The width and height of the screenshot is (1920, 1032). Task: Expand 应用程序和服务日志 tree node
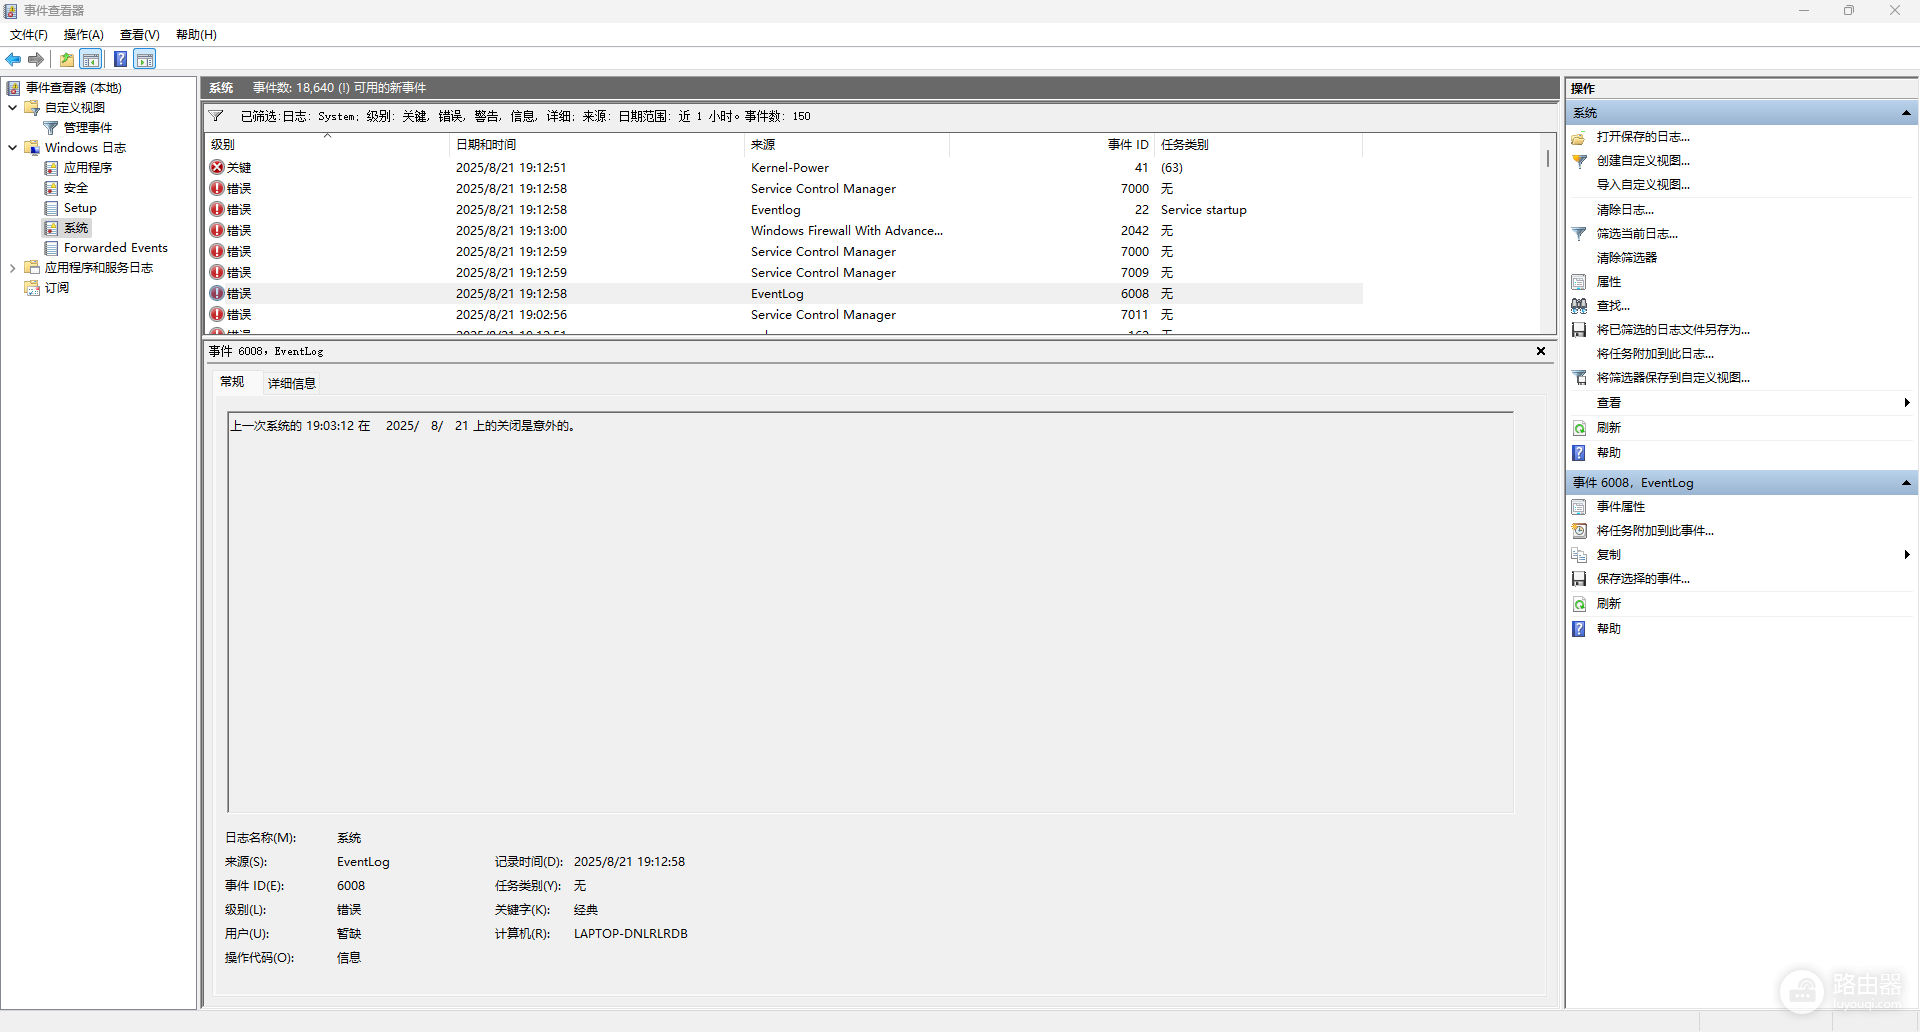[x=12, y=268]
